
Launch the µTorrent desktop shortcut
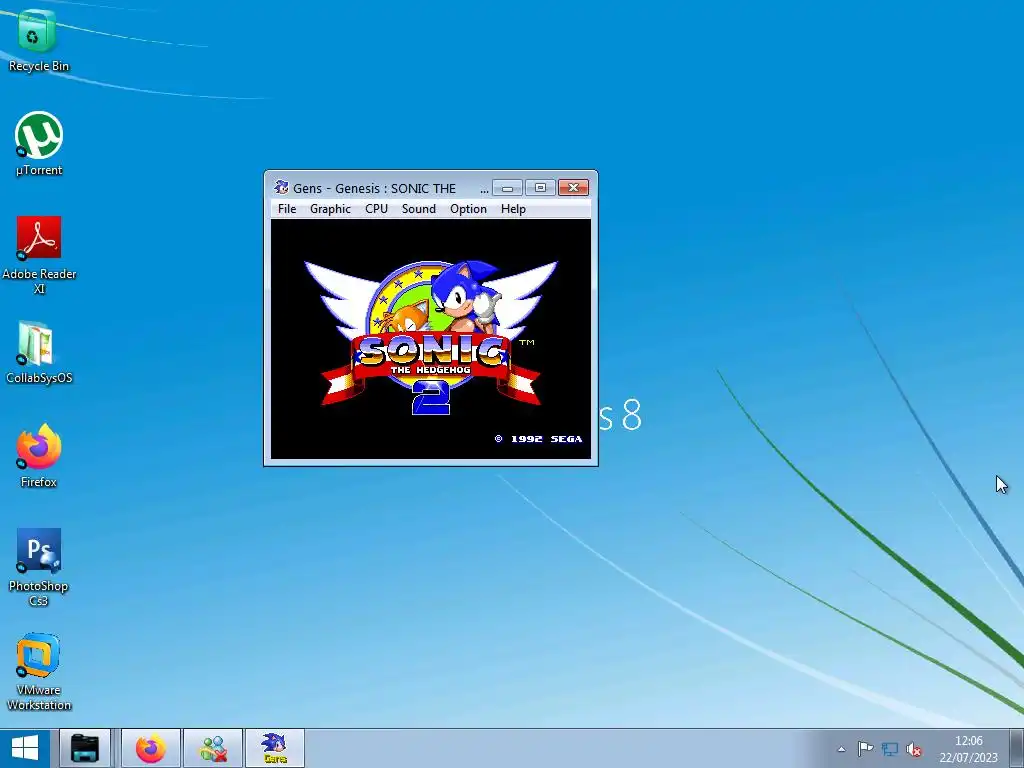pos(39,144)
